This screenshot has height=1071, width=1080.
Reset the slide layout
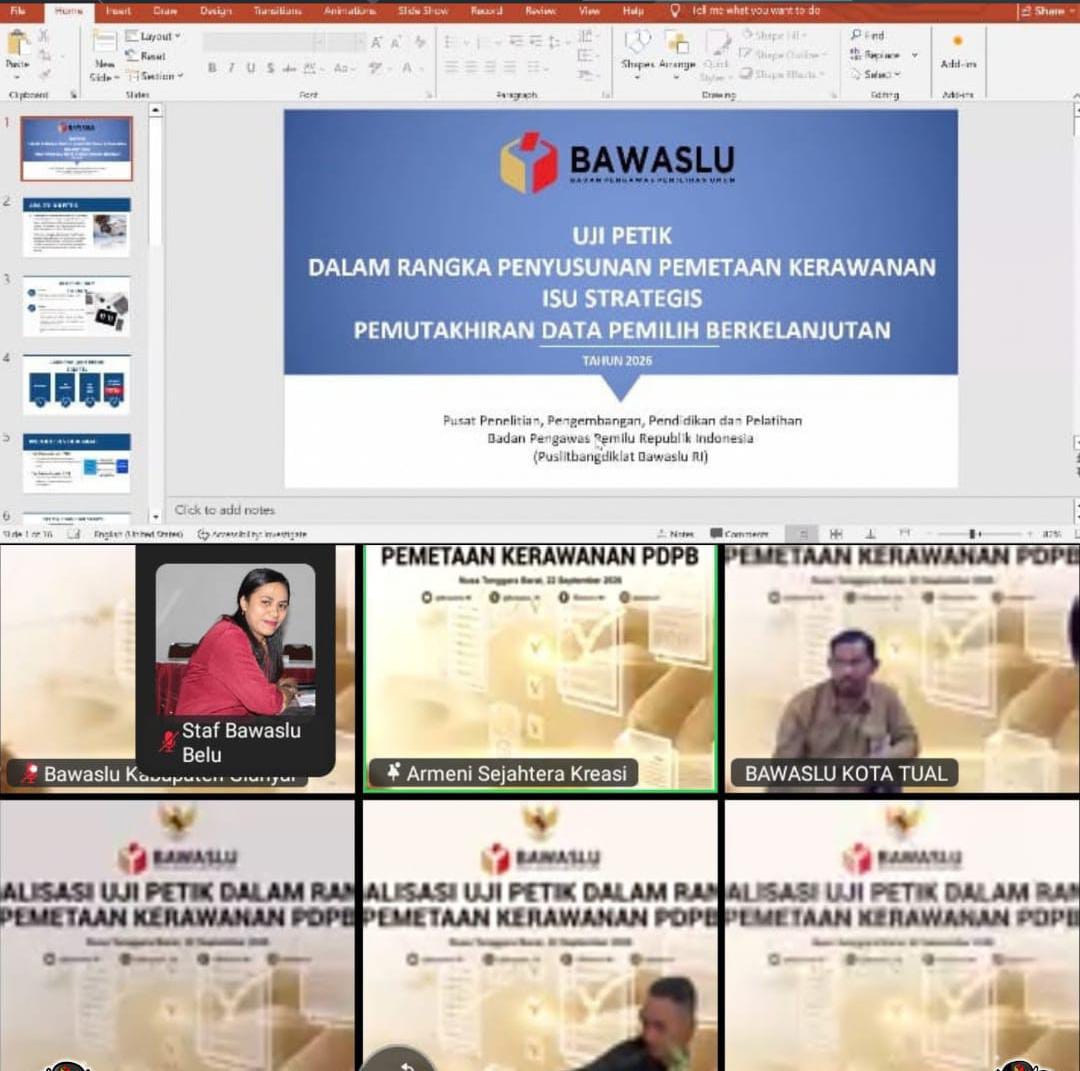point(146,56)
